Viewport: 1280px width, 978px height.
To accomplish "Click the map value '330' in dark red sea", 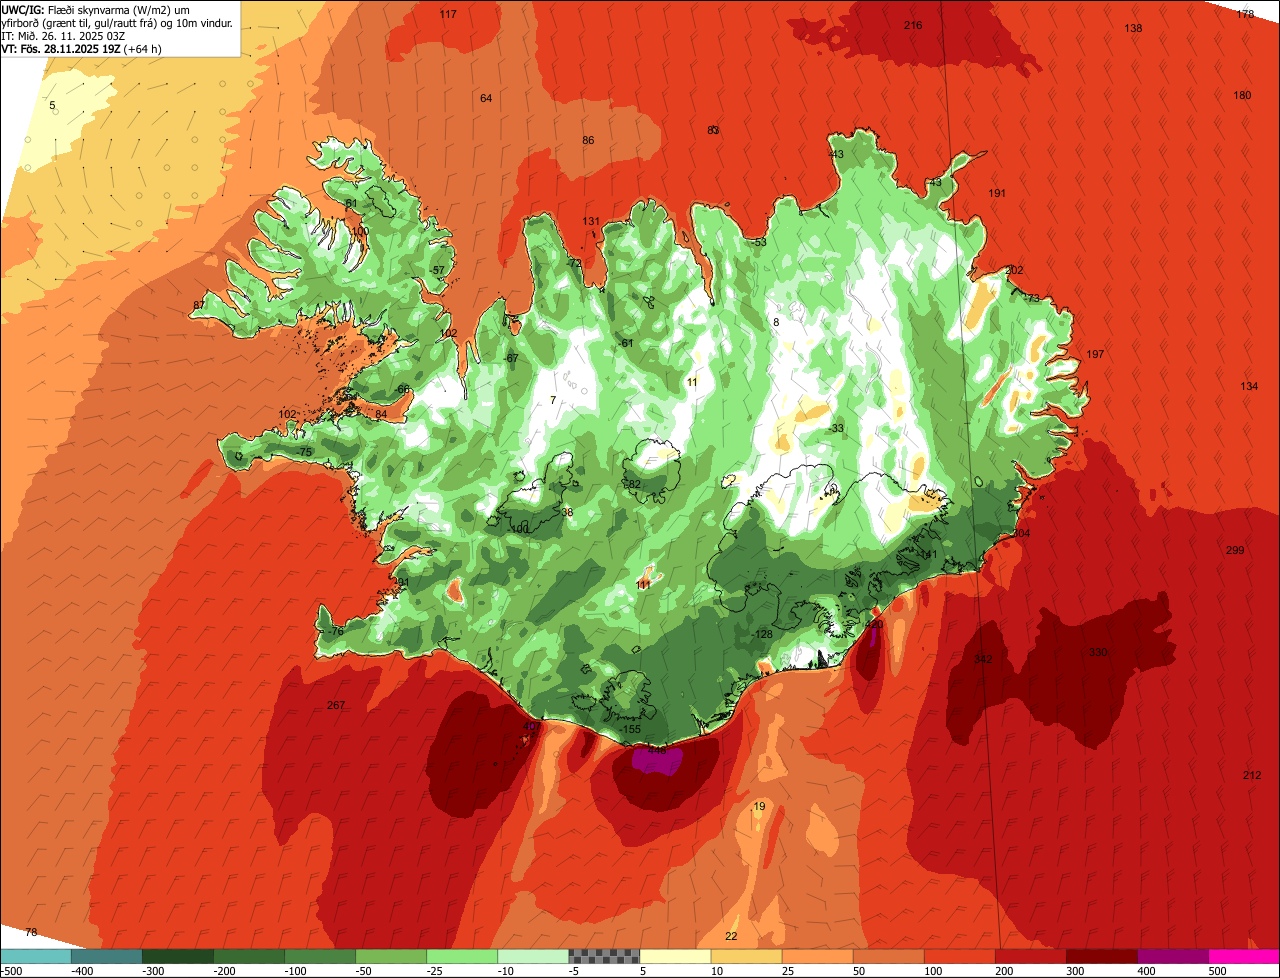I will [1098, 652].
